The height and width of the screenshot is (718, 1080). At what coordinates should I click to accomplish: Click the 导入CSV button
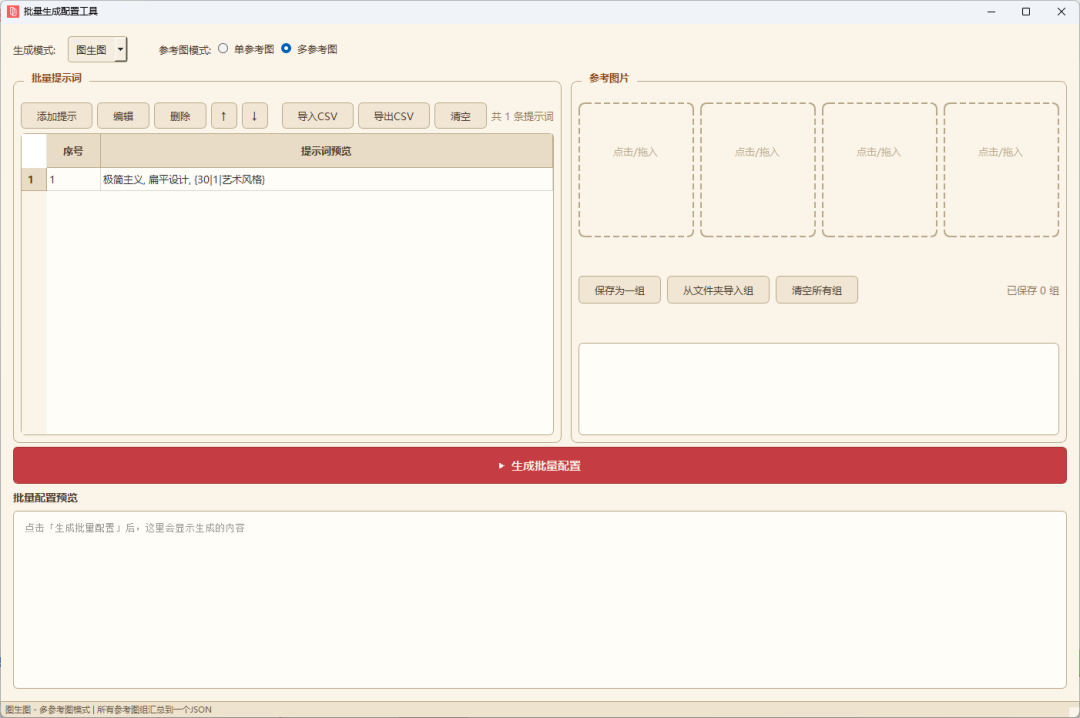318,116
